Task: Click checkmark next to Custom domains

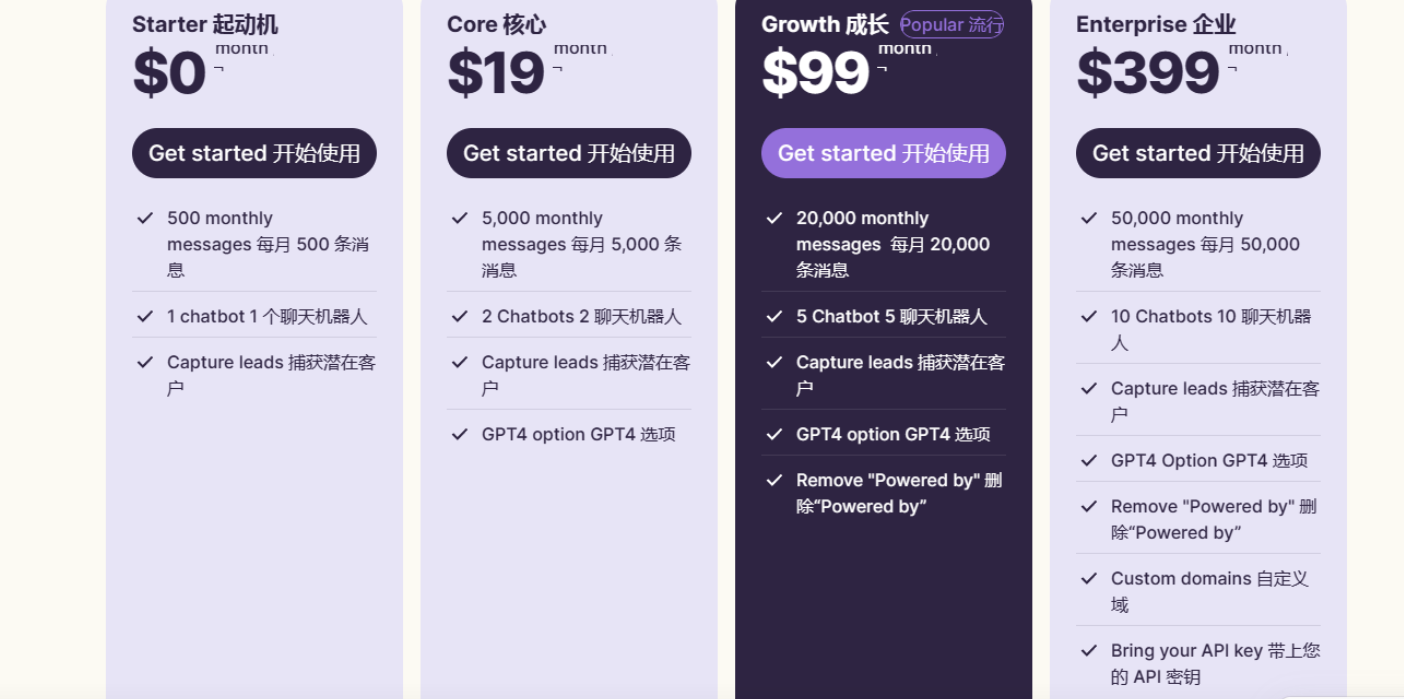Action: coord(1089,578)
